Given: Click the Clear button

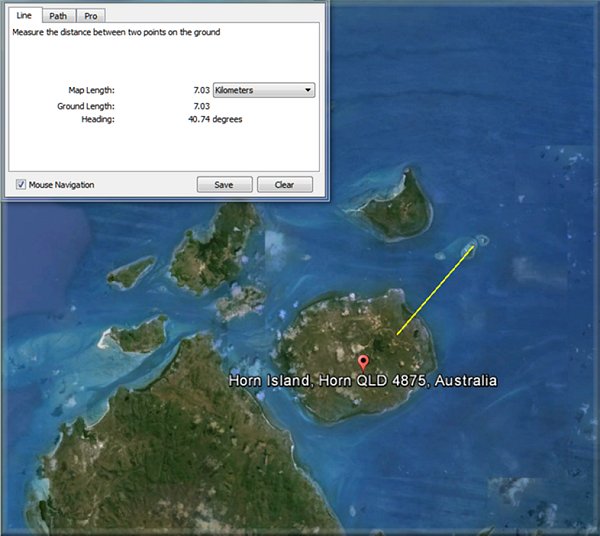Looking at the screenshot, I should 285,185.
